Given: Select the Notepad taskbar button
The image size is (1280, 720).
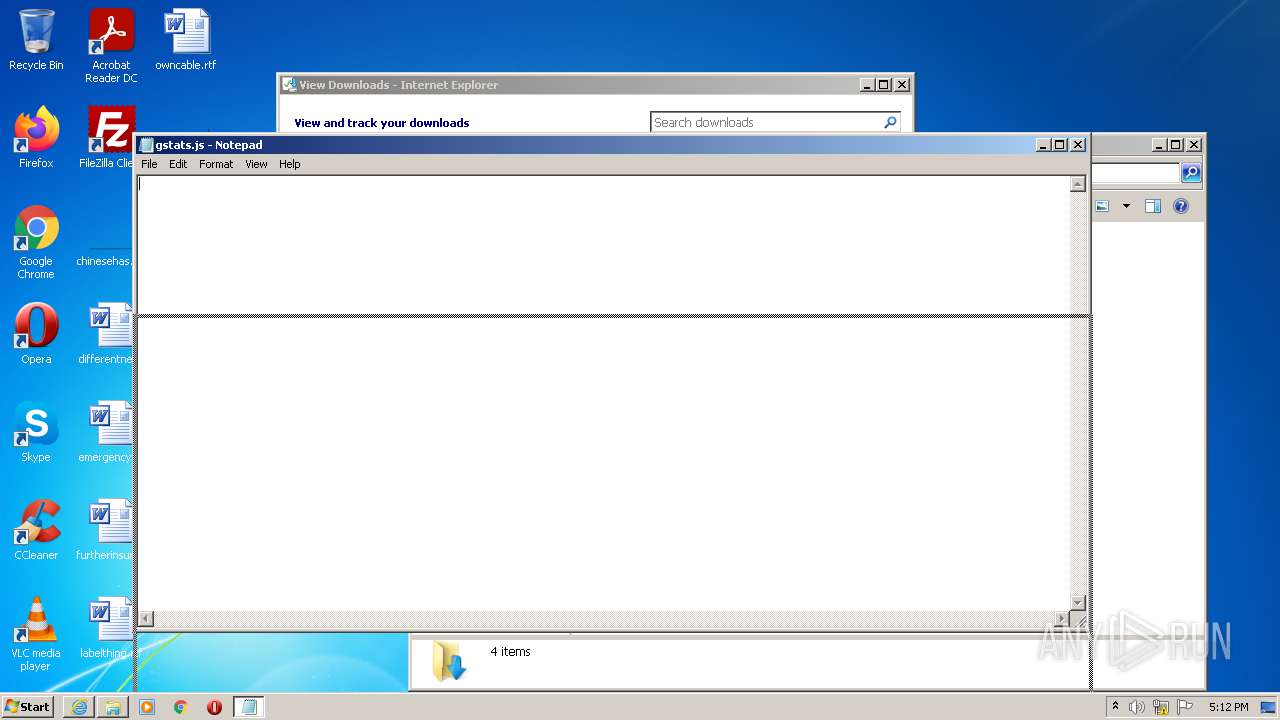Looking at the screenshot, I should click(x=249, y=707).
